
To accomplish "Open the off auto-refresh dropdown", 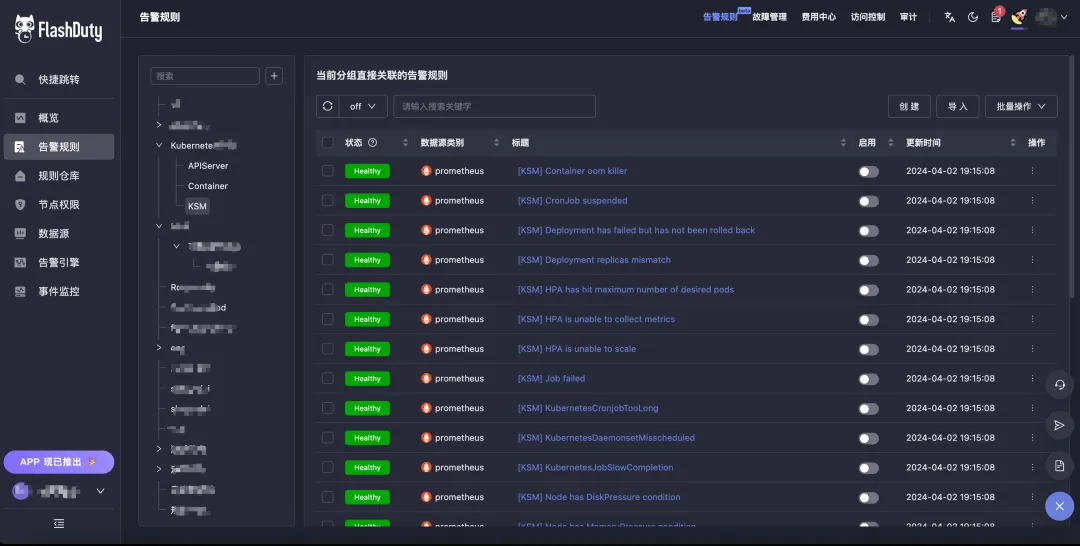I will pos(363,106).
